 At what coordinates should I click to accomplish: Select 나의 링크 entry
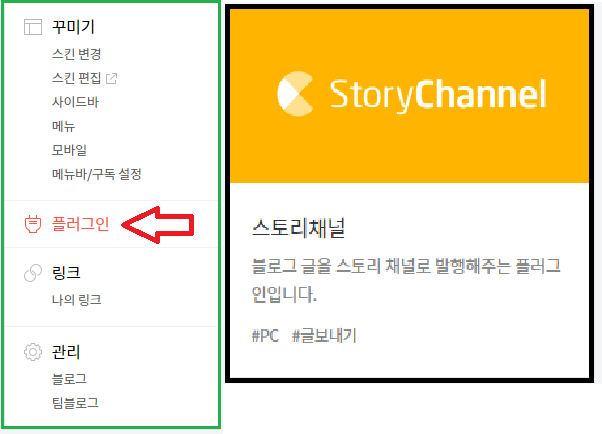76,300
